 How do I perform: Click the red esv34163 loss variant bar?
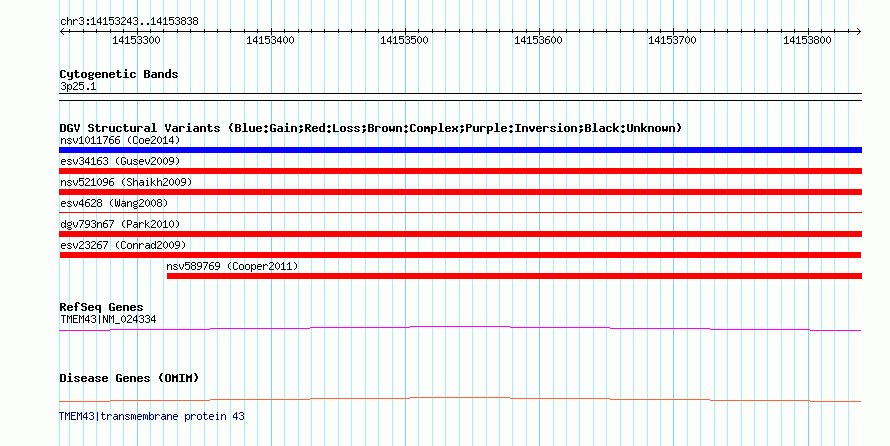(460, 171)
